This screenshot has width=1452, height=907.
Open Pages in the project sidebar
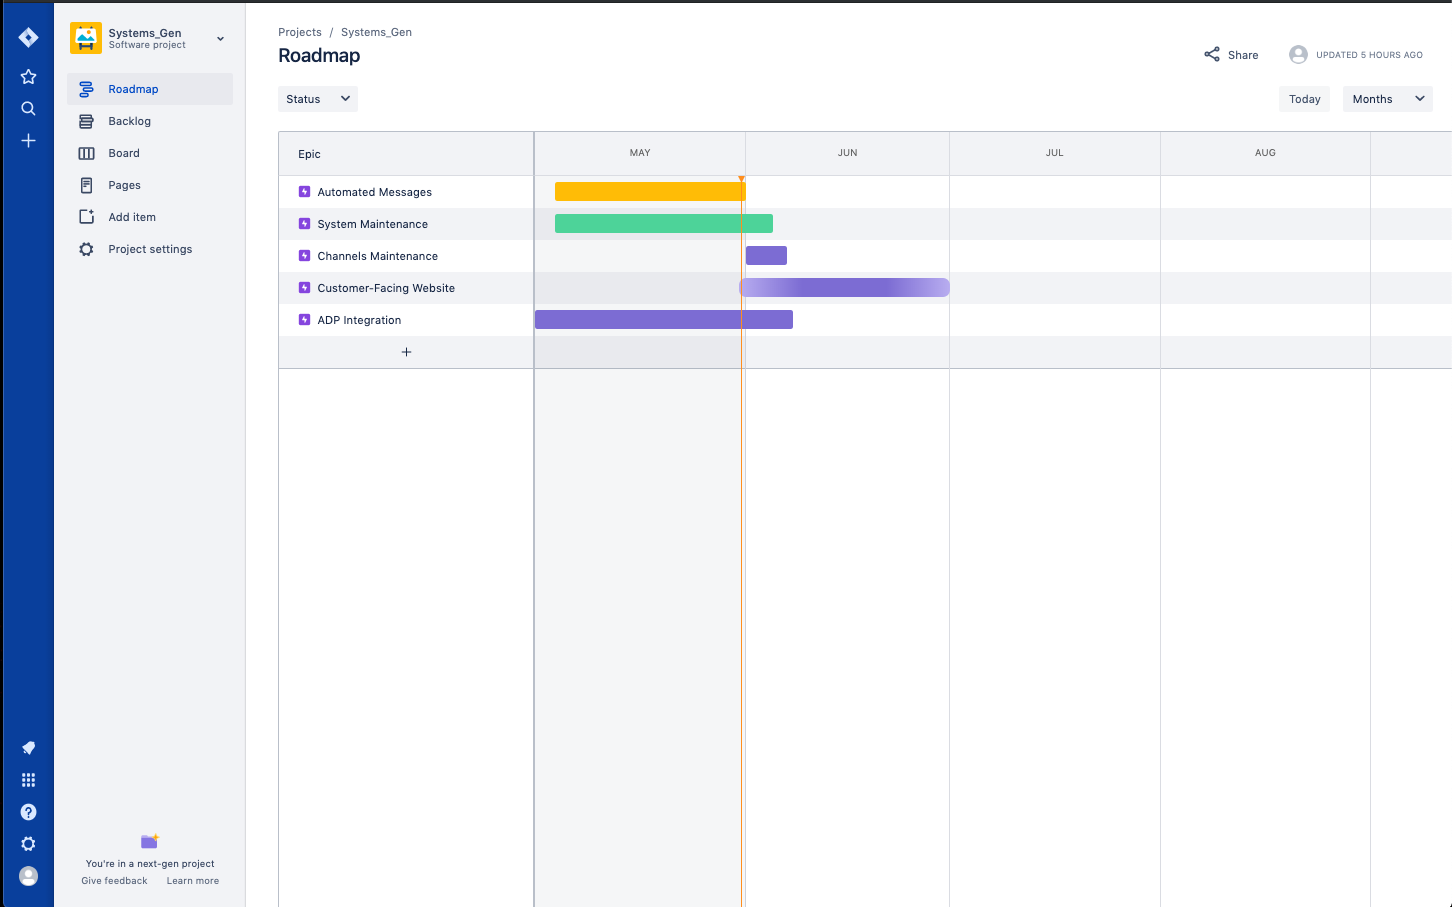(x=150, y=185)
